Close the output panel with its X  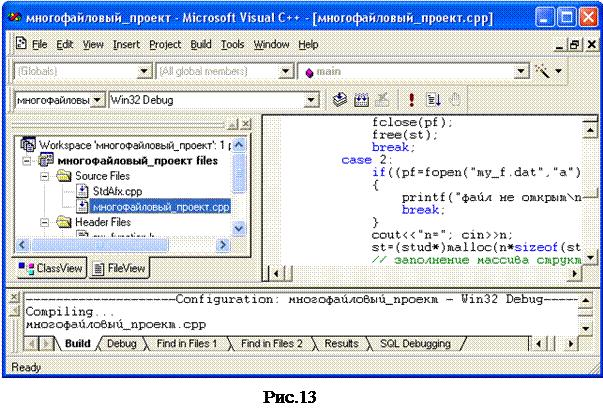14,297
